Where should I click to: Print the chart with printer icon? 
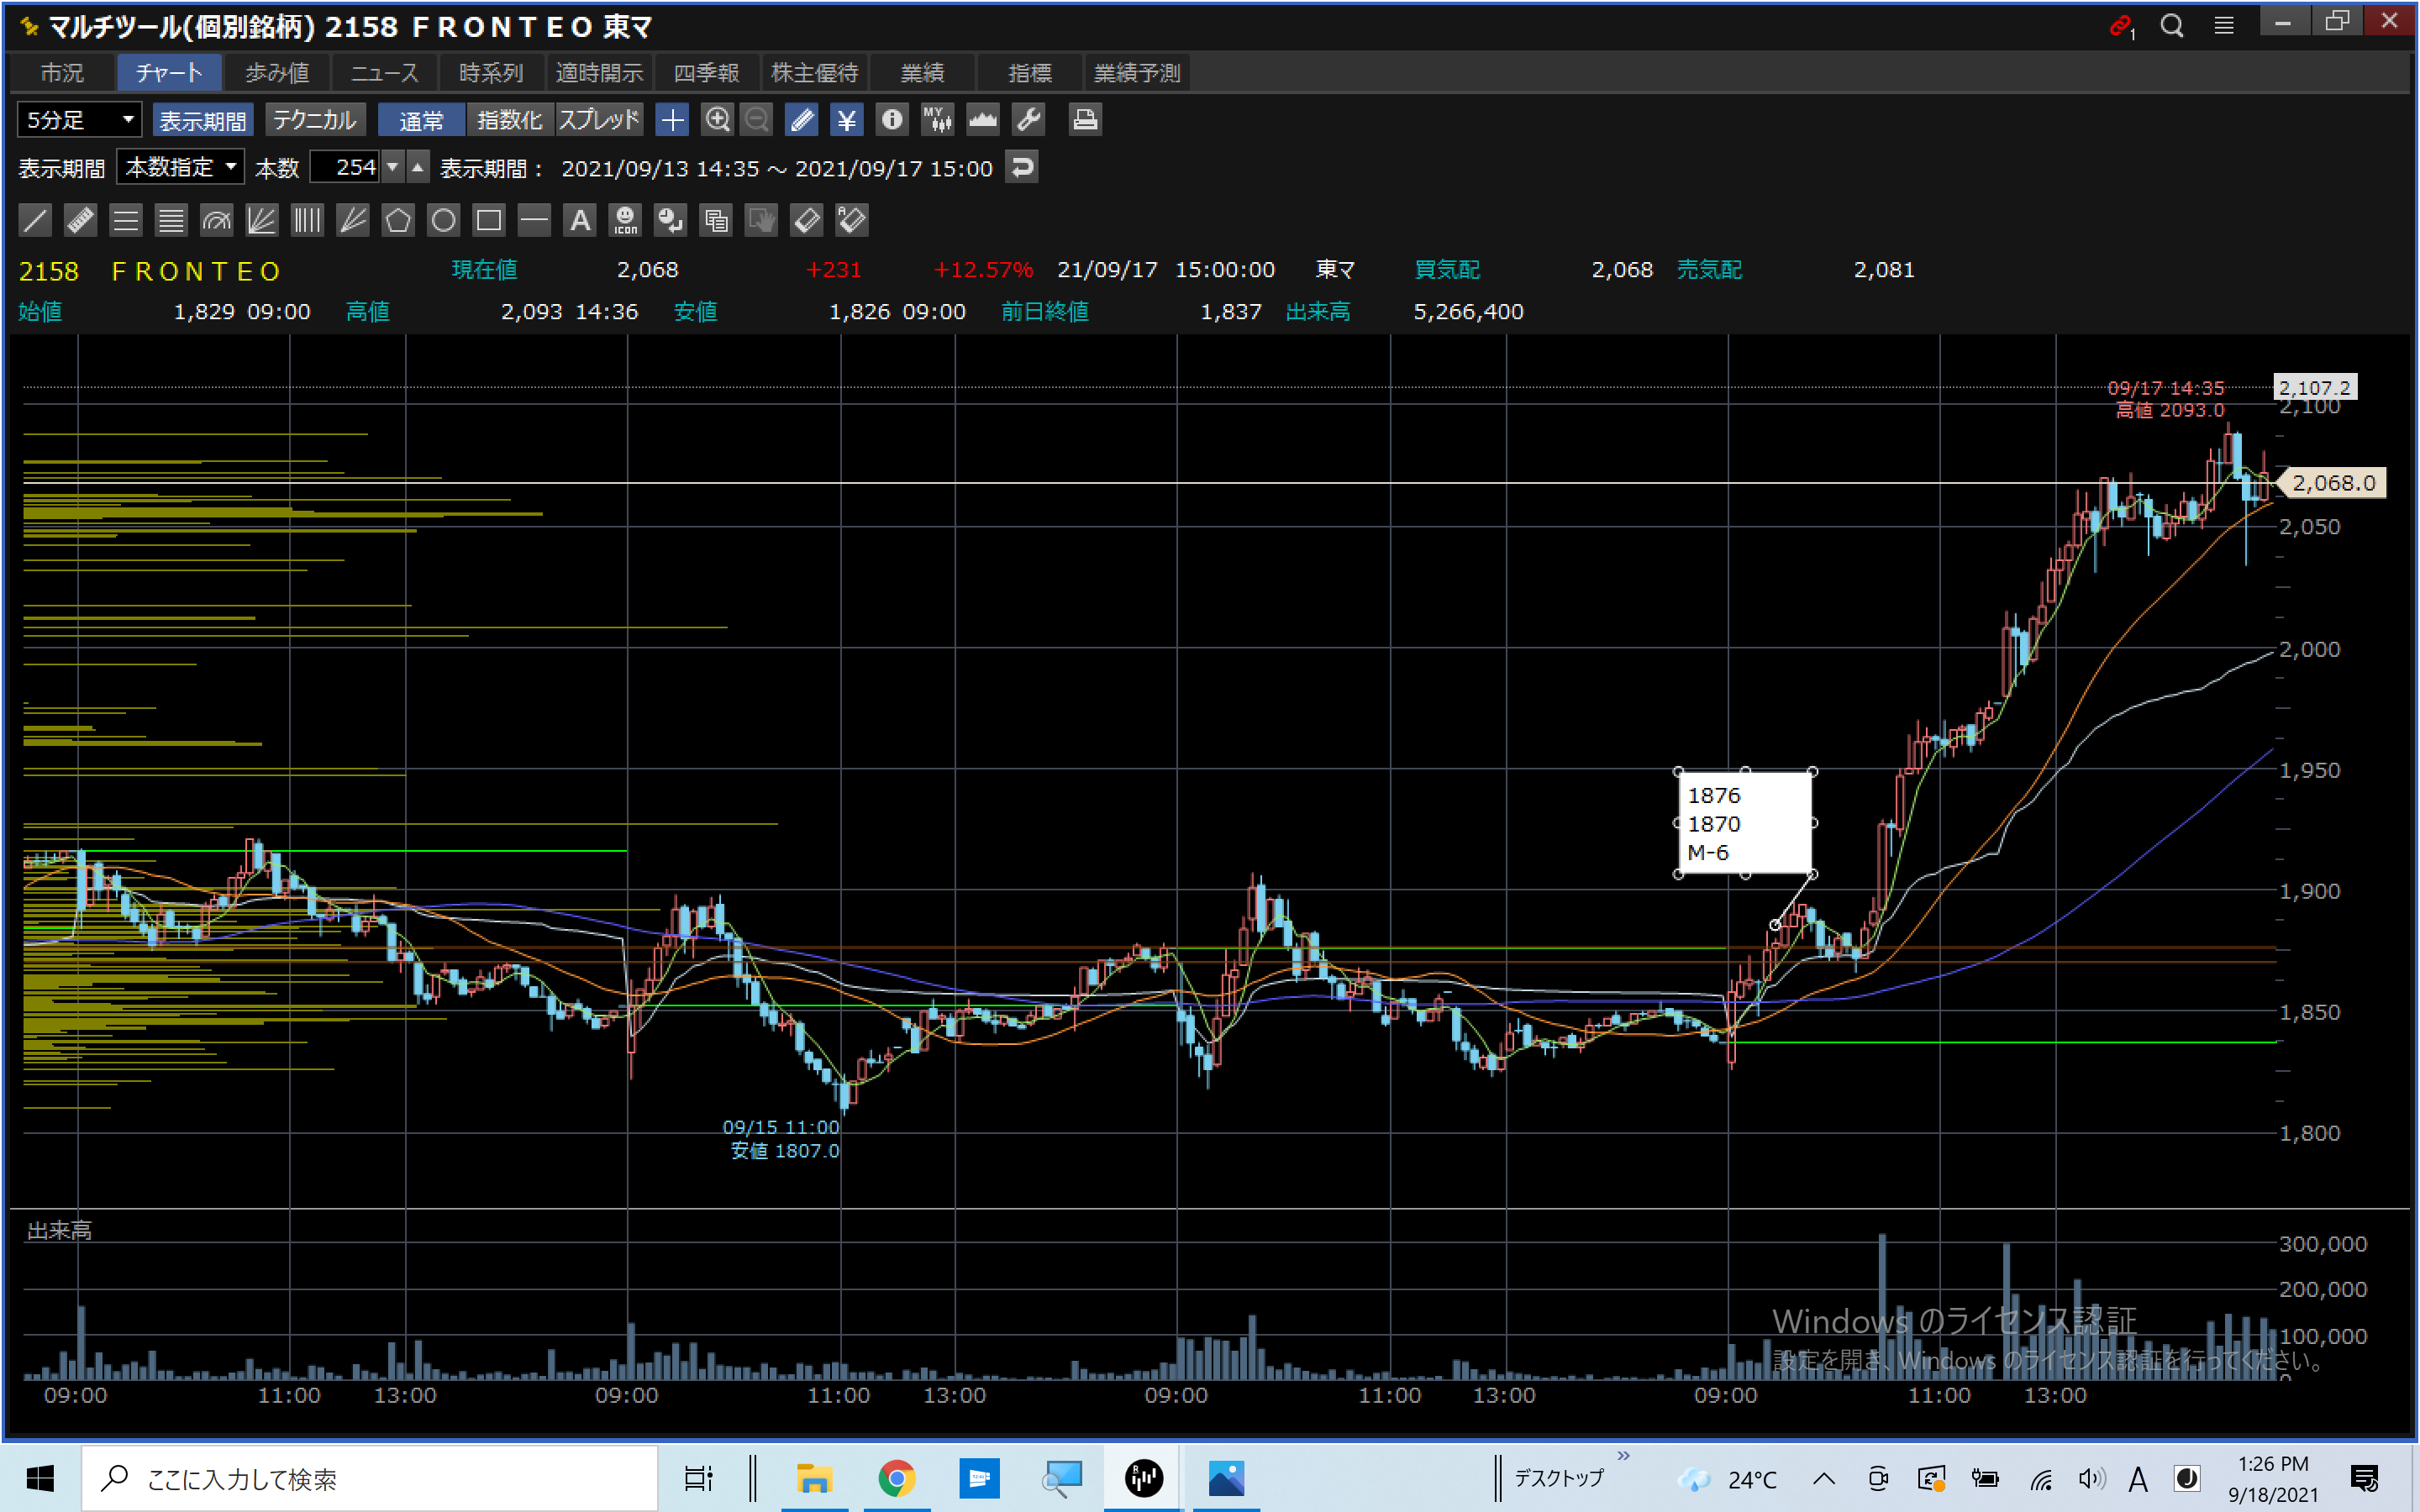pyautogui.click(x=1085, y=120)
